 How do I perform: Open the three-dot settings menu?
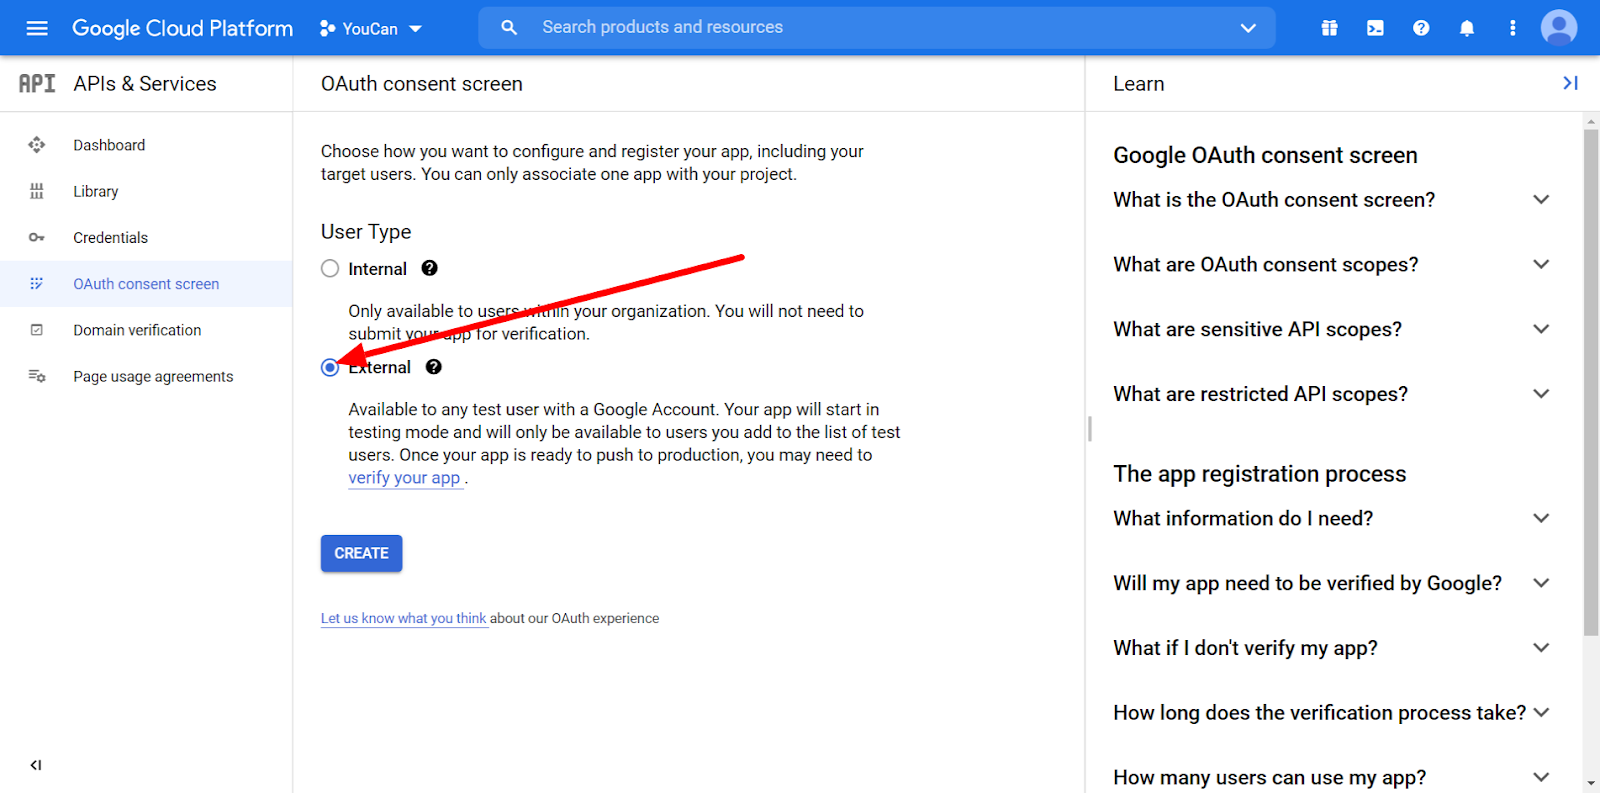click(x=1512, y=28)
